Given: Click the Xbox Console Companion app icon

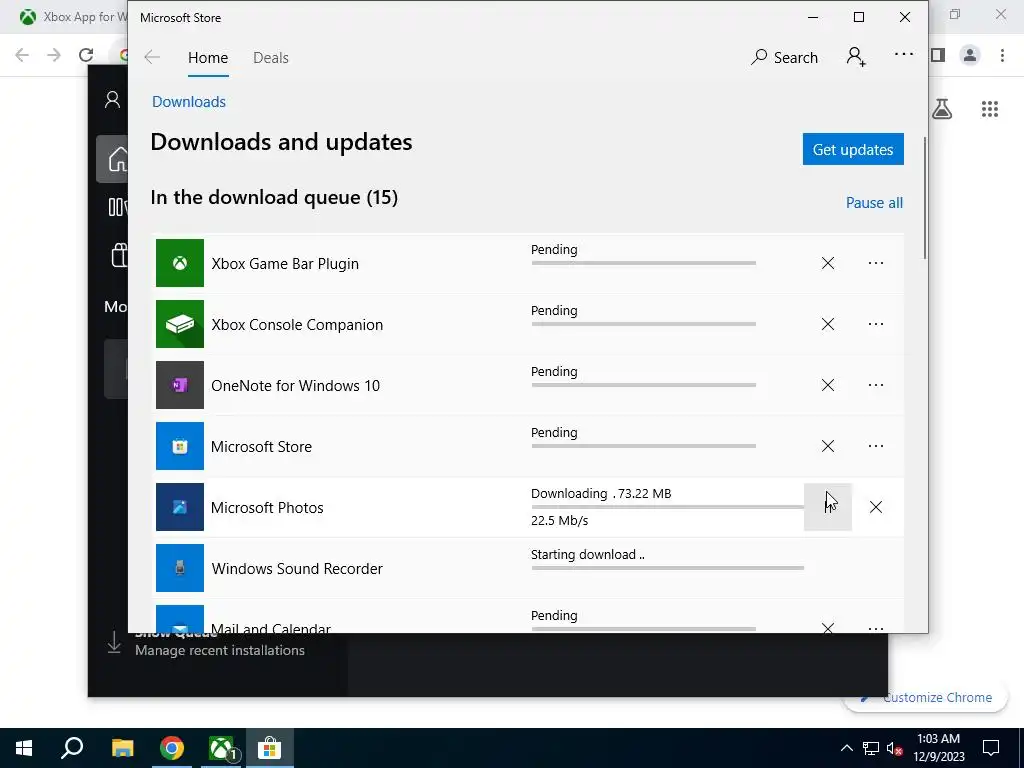Looking at the screenshot, I should (x=180, y=324).
